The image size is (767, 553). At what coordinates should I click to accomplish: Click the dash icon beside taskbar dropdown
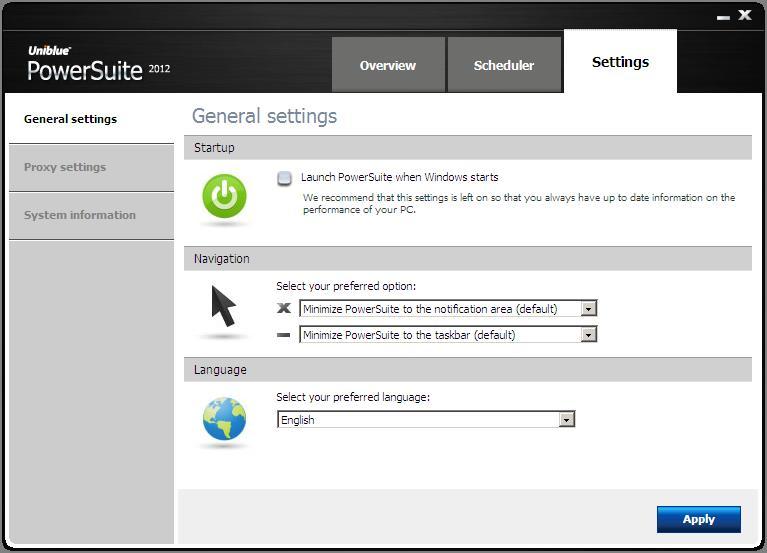point(284,335)
